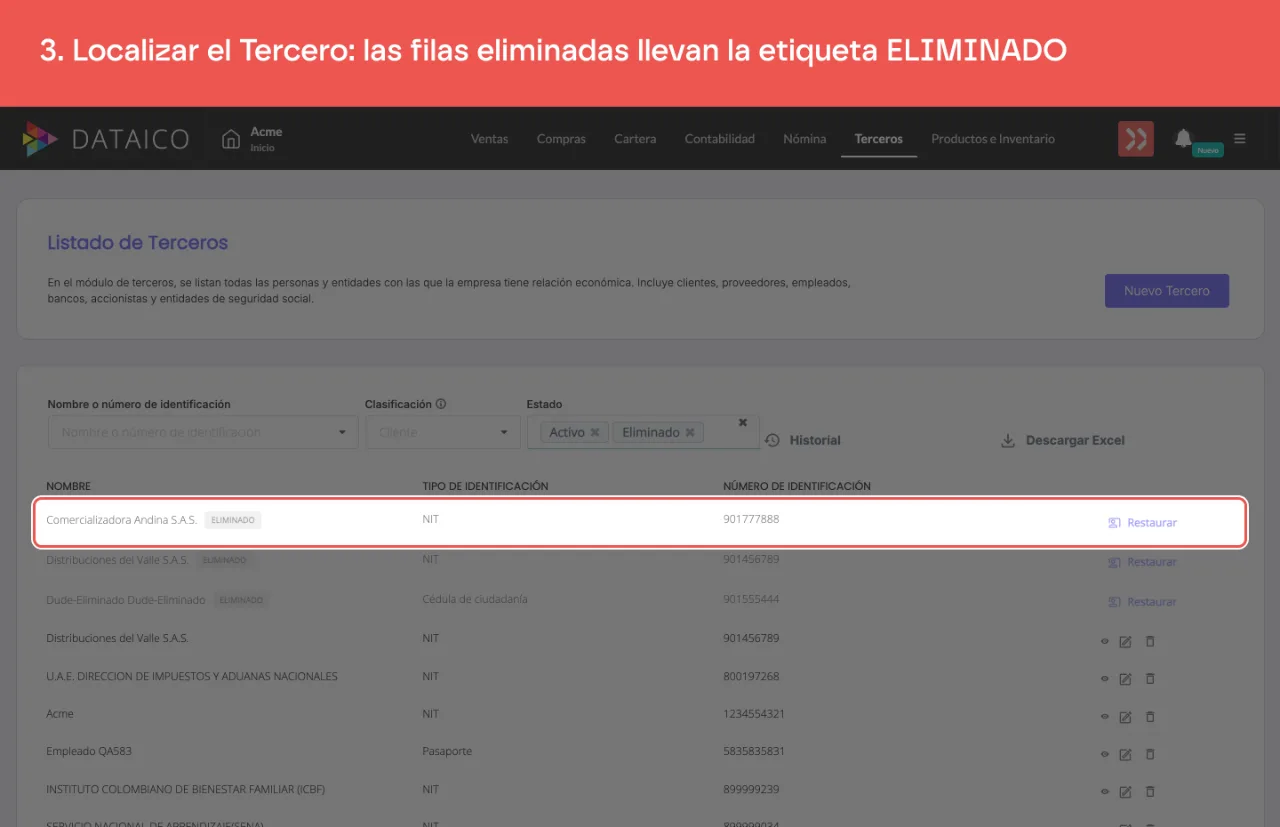Restore Dude-Eliminado Dude-Eliminado

(x=1143, y=602)
